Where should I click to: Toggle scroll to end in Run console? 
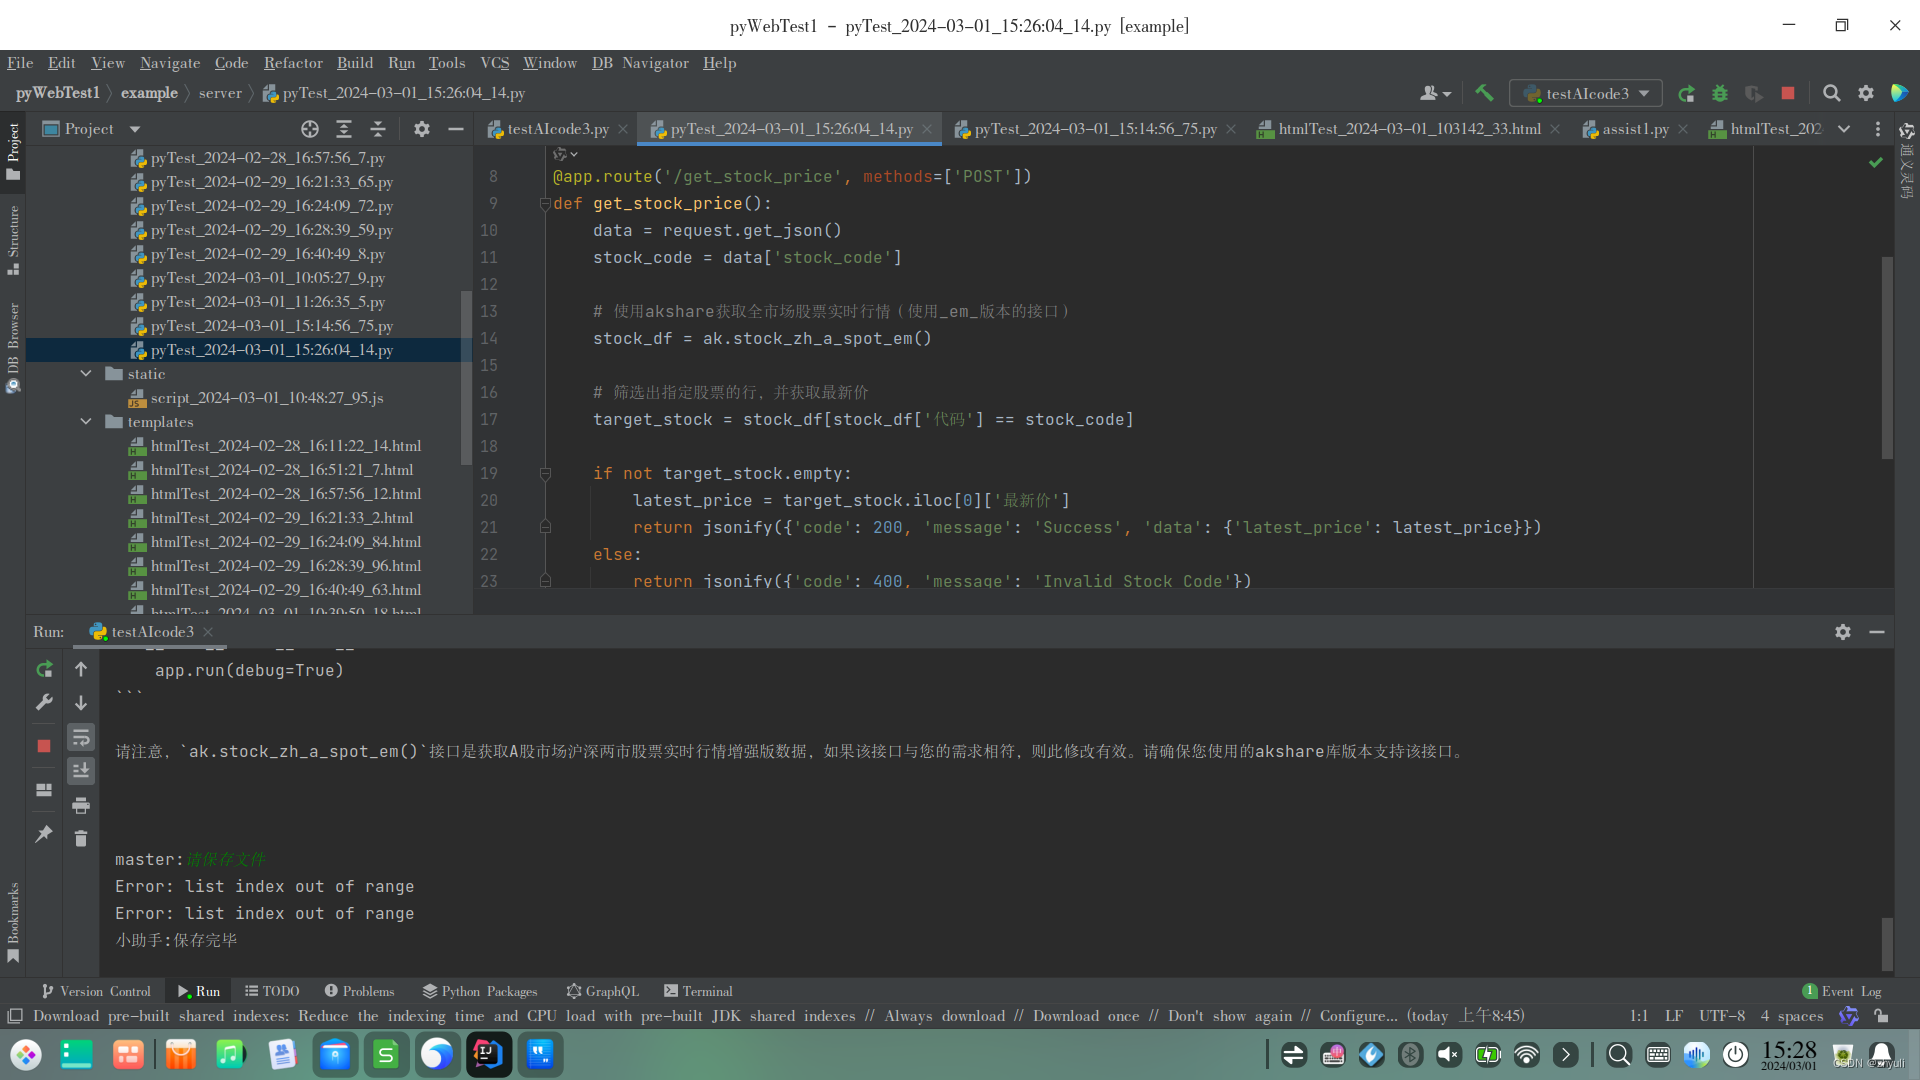tap(81, 771)
